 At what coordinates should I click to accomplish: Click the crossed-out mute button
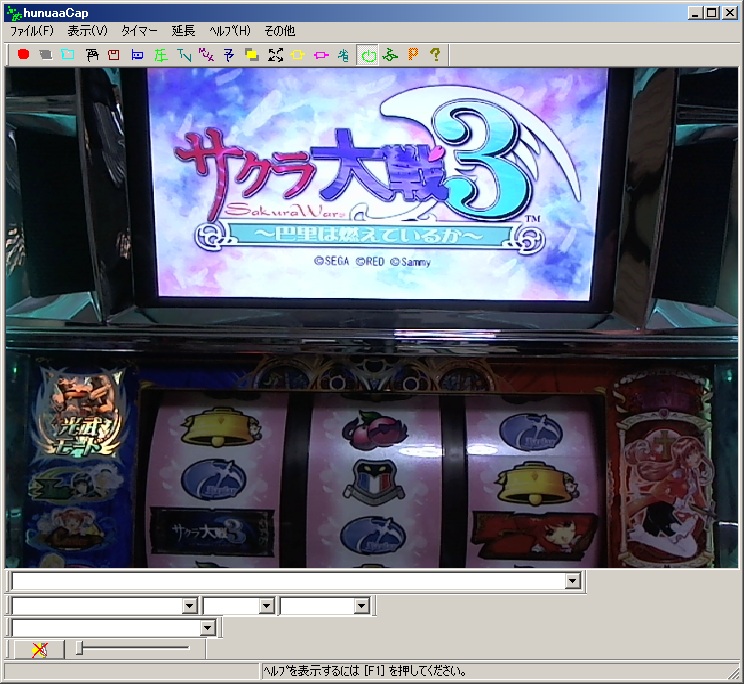[39, 649]
